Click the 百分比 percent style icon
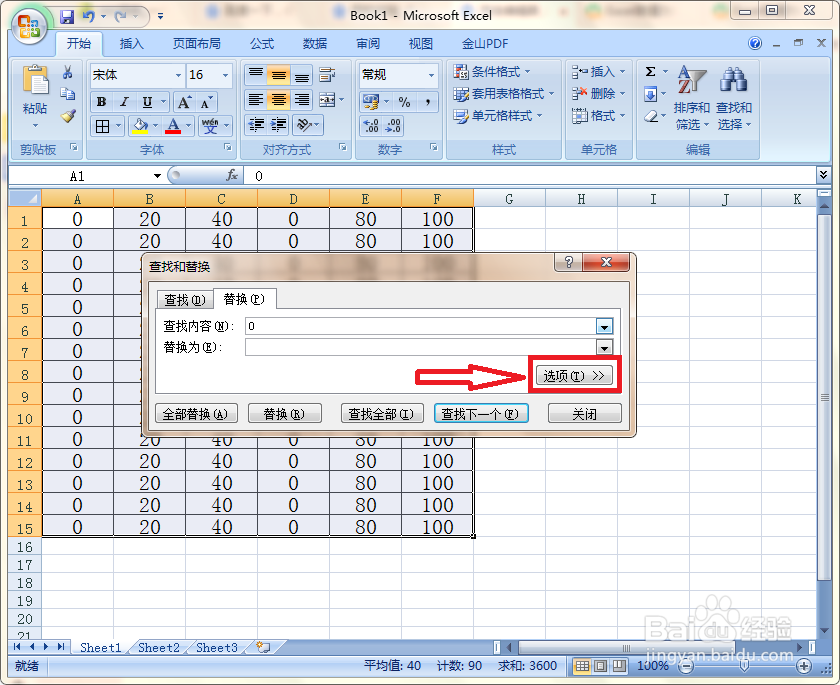Image resolution: width=840 pixels, height=685 pixels. 405,102
